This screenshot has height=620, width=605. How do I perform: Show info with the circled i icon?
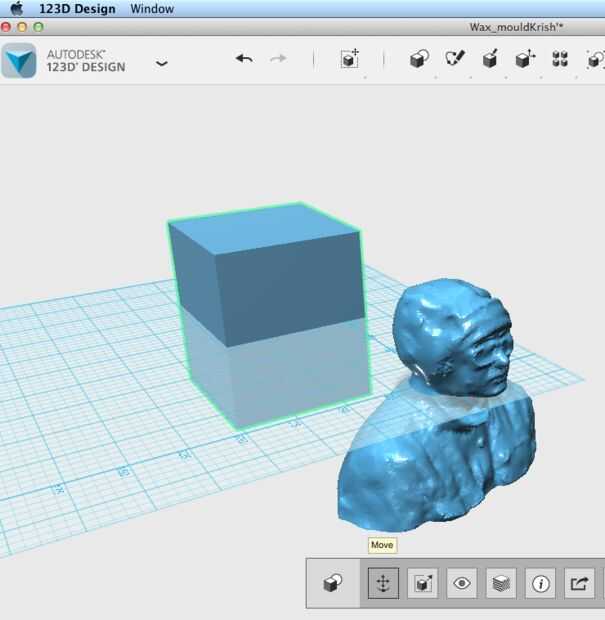pyautogui.click(x=540, y=583)
